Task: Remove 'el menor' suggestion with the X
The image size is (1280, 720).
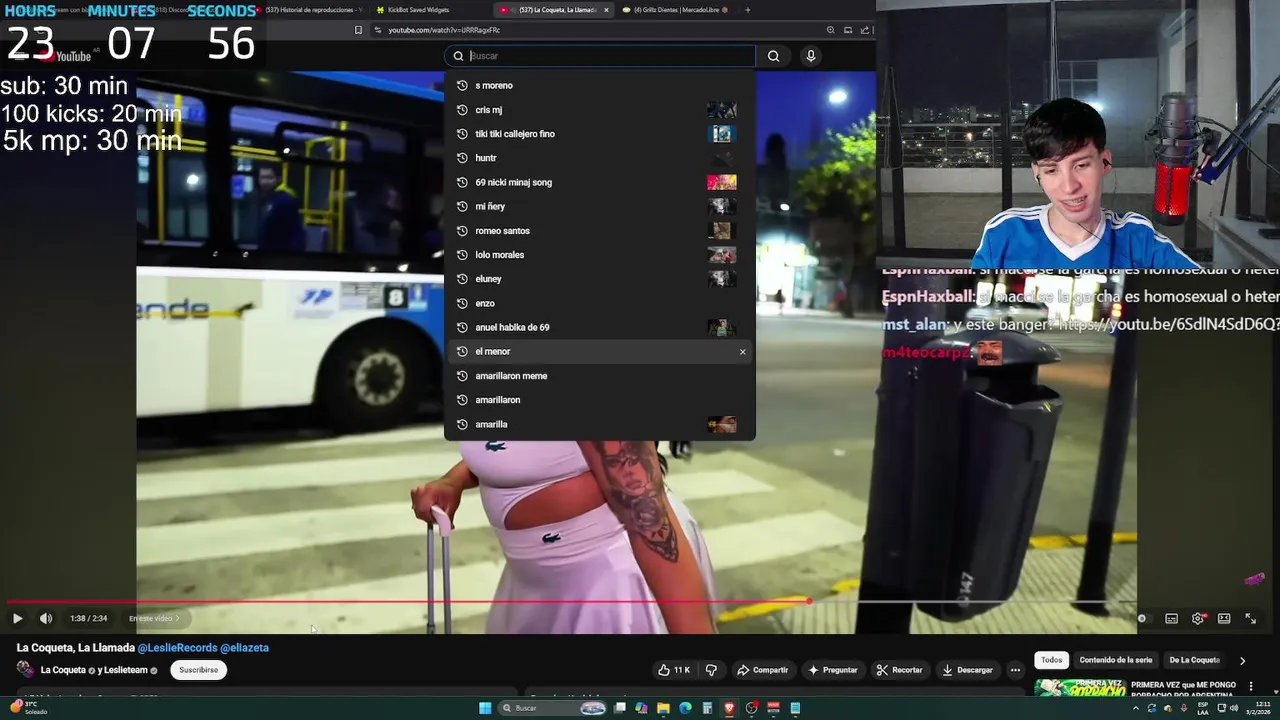Action: click(x=742, y=352)
